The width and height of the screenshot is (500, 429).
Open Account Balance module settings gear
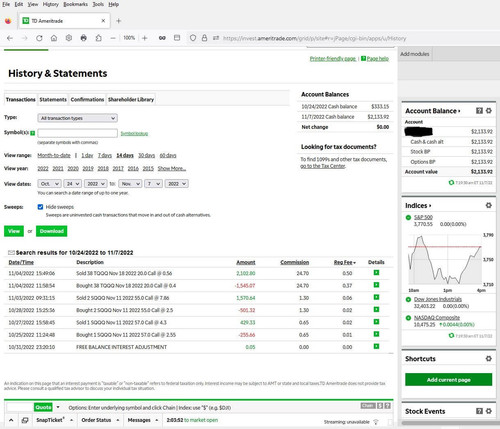click(x=489, y=111)
